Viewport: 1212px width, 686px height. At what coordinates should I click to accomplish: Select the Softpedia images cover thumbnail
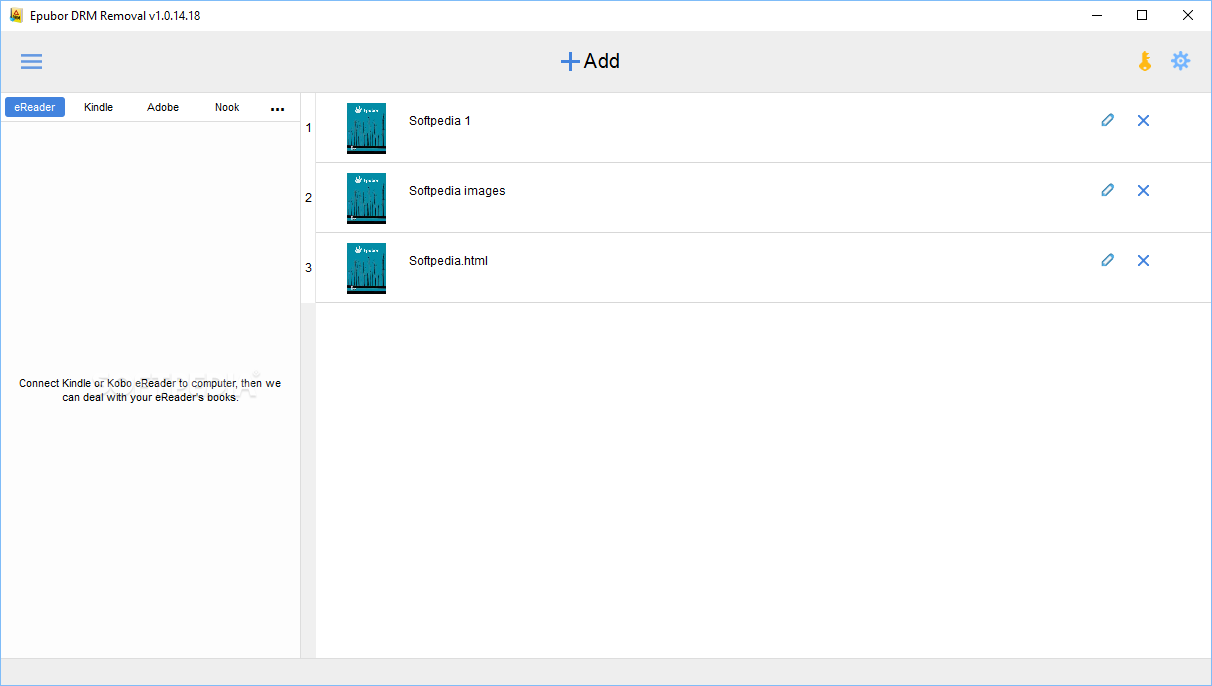(x=366, y=198)
